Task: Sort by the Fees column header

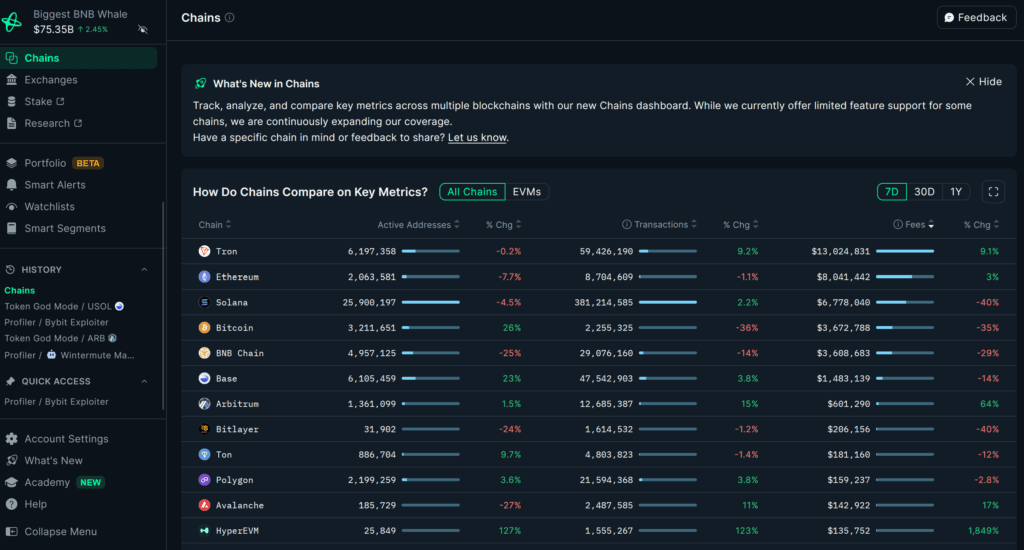Action: [914, 225]
